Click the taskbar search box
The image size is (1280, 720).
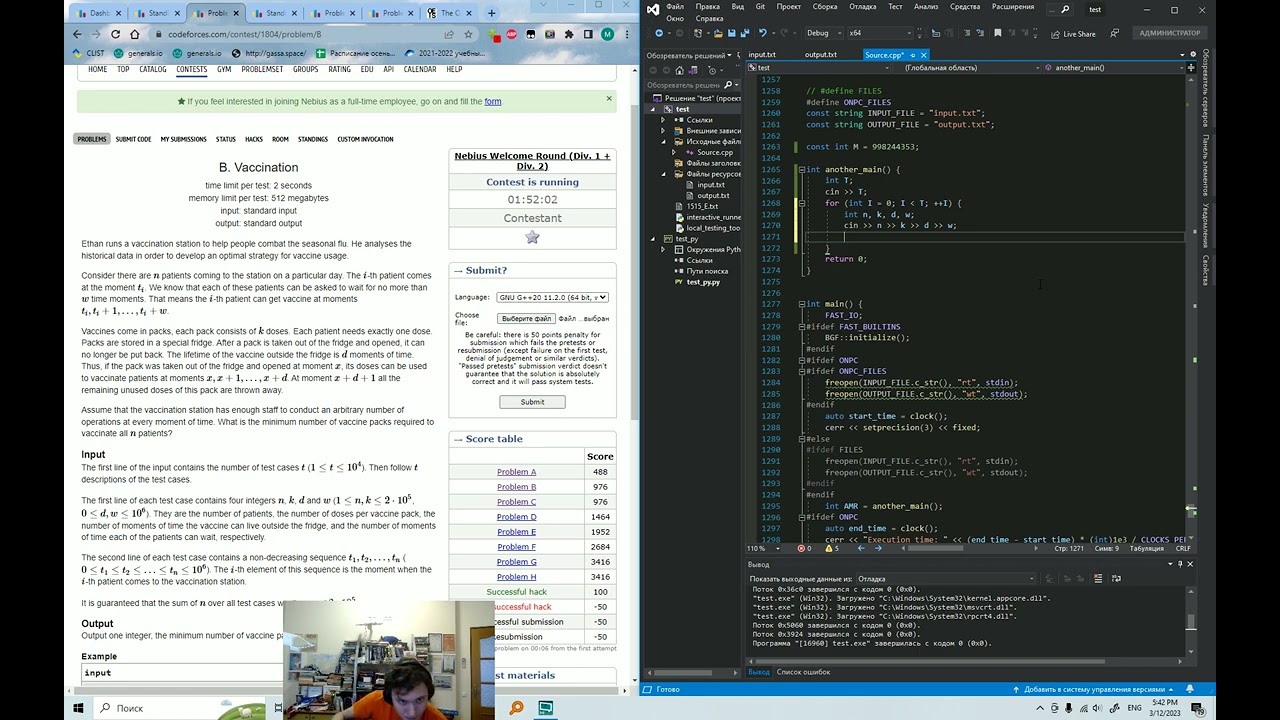[x=180, y=708]
